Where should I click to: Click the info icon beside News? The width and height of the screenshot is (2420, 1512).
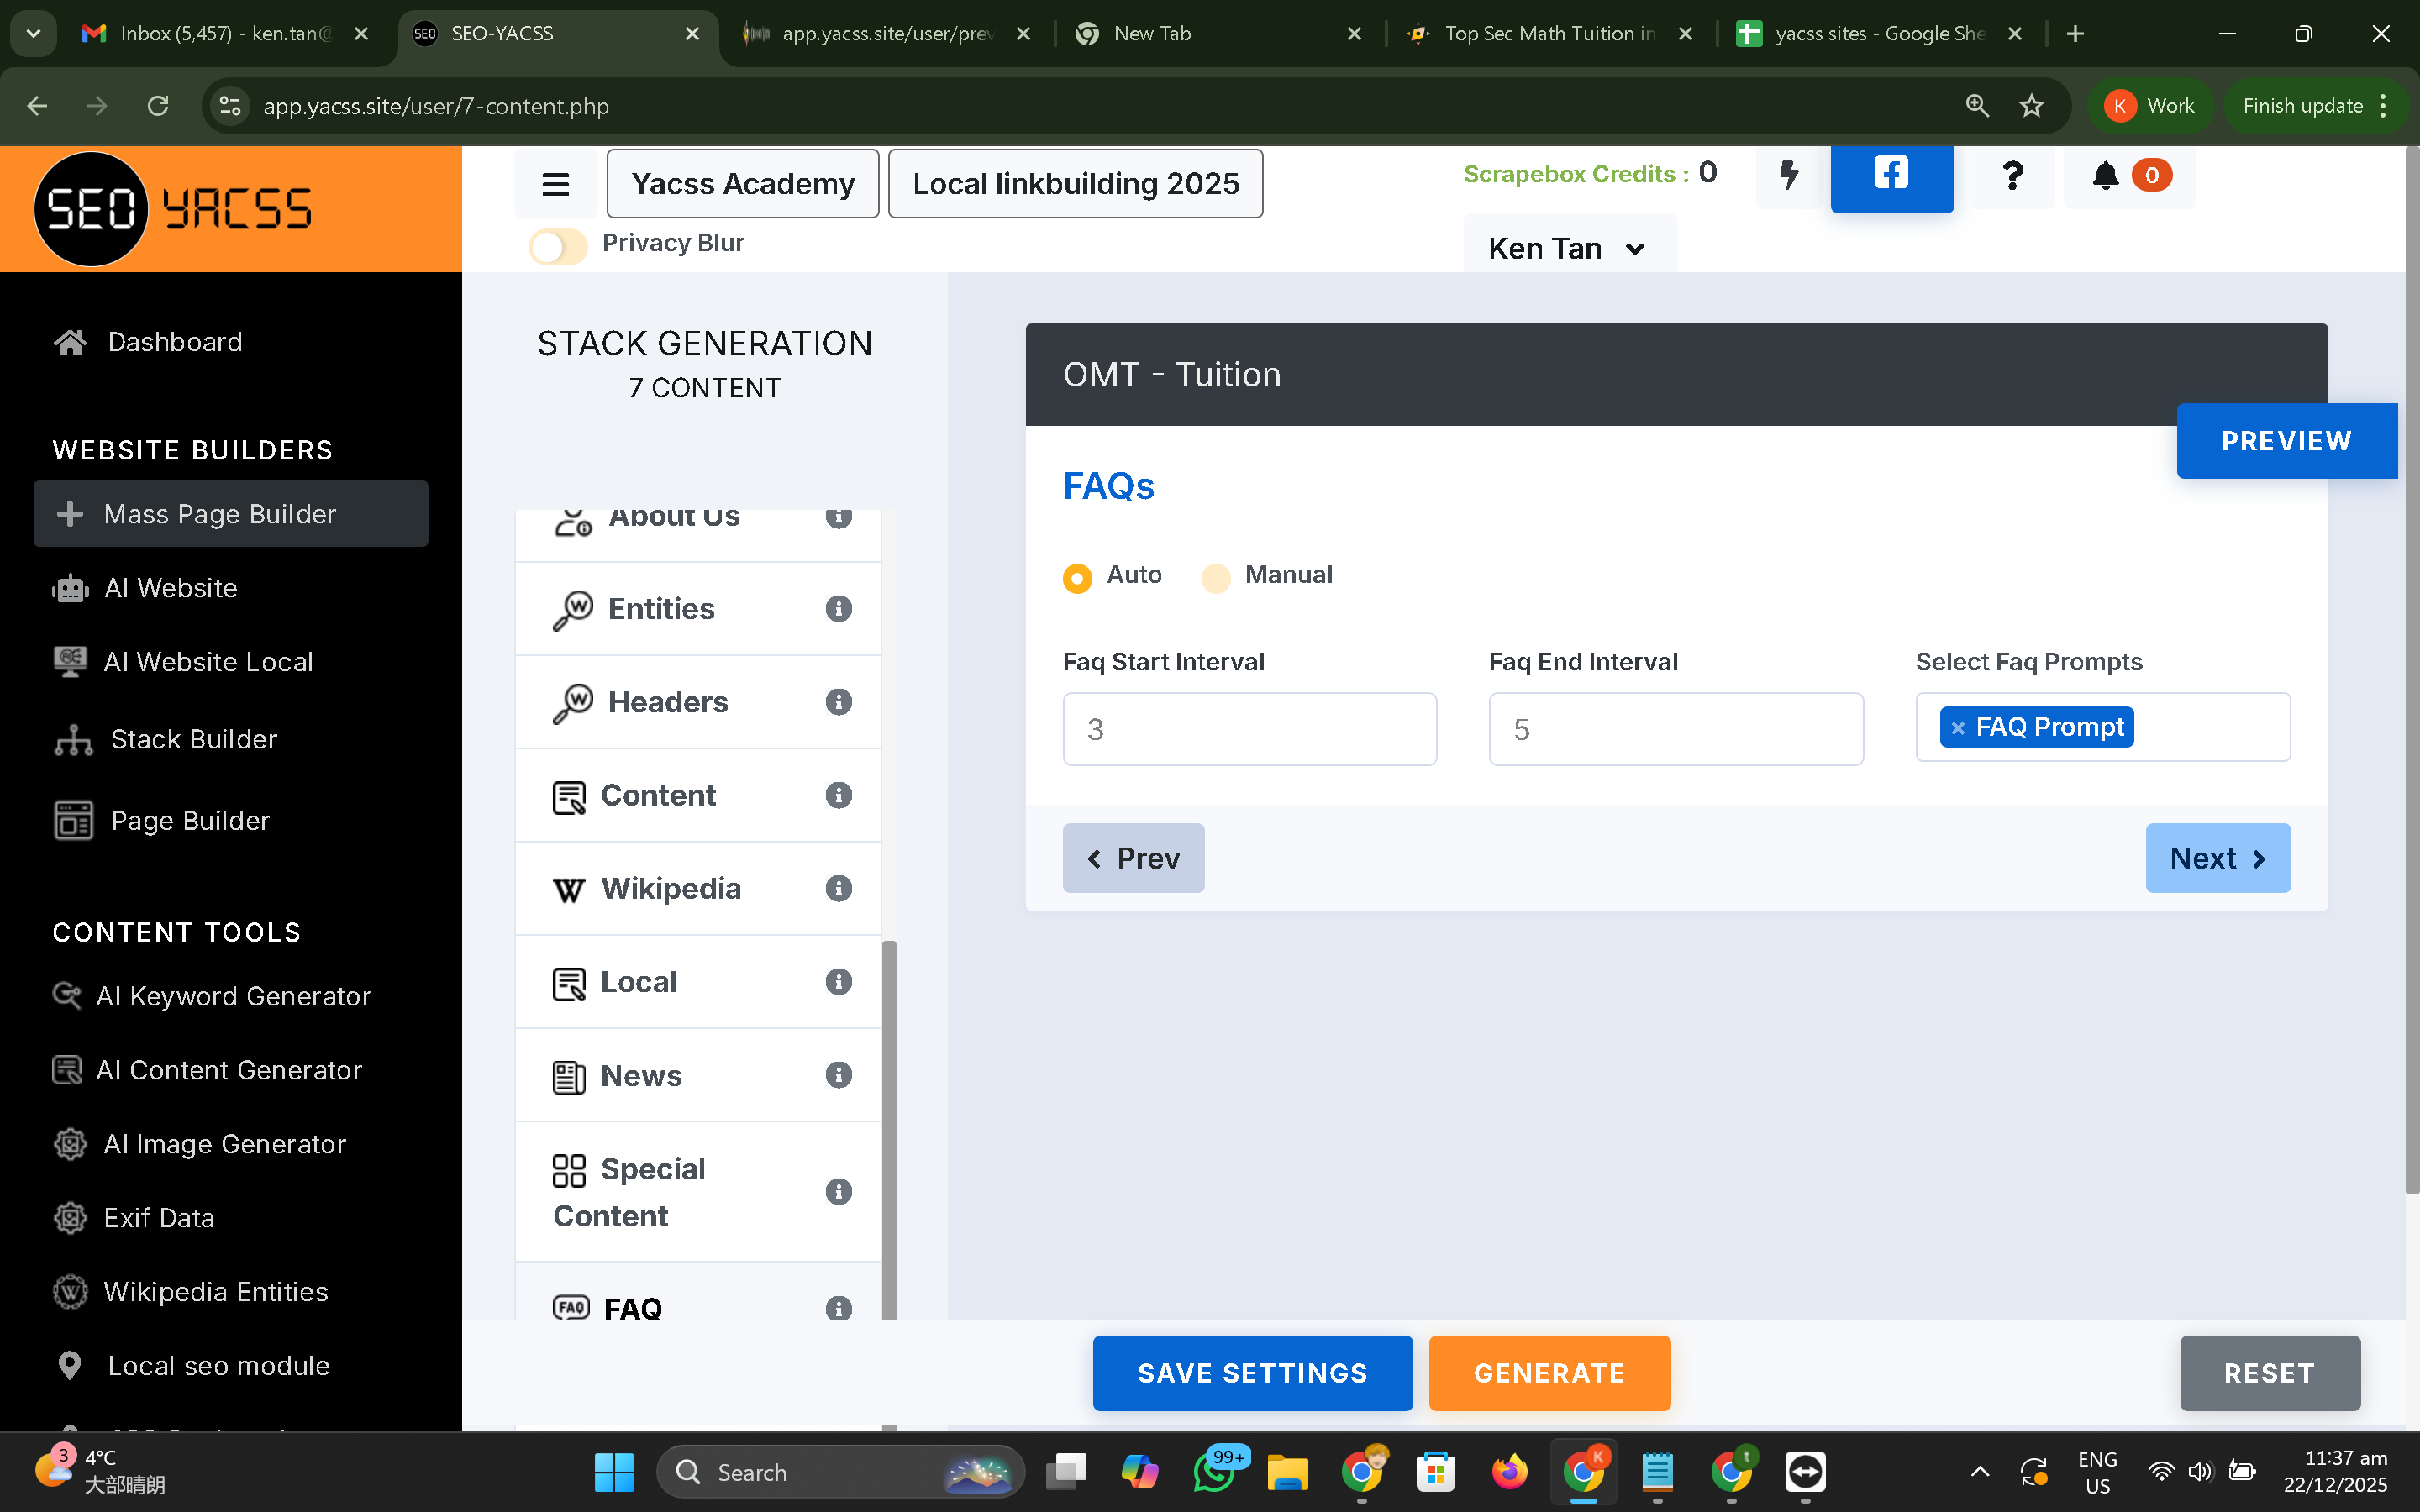pos(838,1075)
